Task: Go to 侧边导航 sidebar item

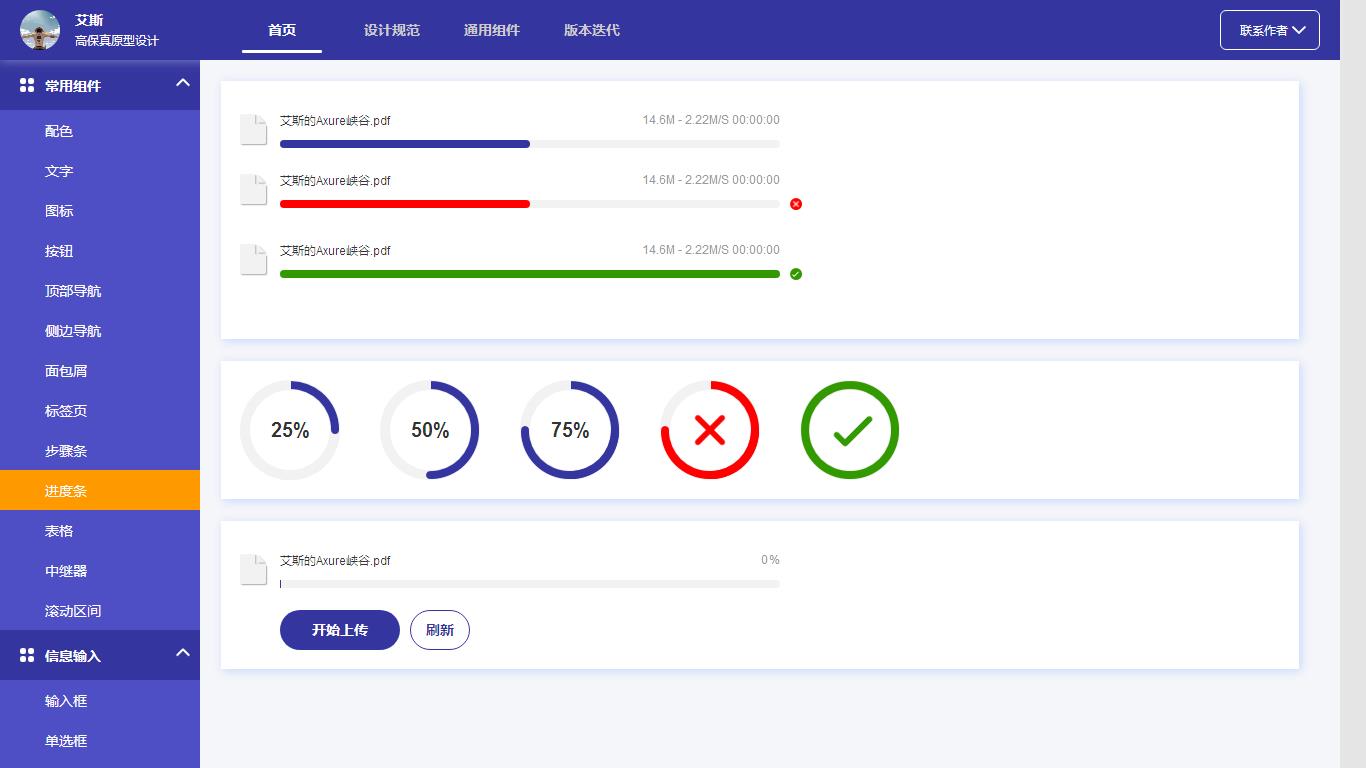Action: [100, 331]
